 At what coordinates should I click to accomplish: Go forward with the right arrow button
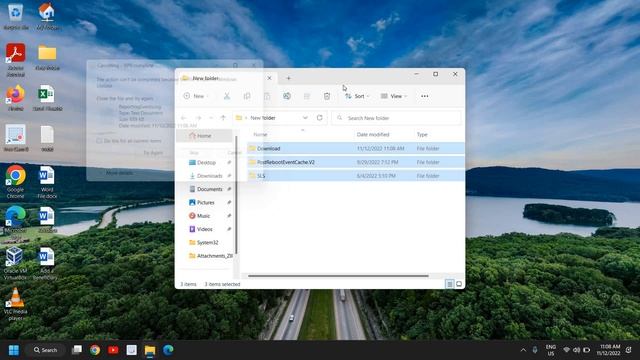point(198,118)
